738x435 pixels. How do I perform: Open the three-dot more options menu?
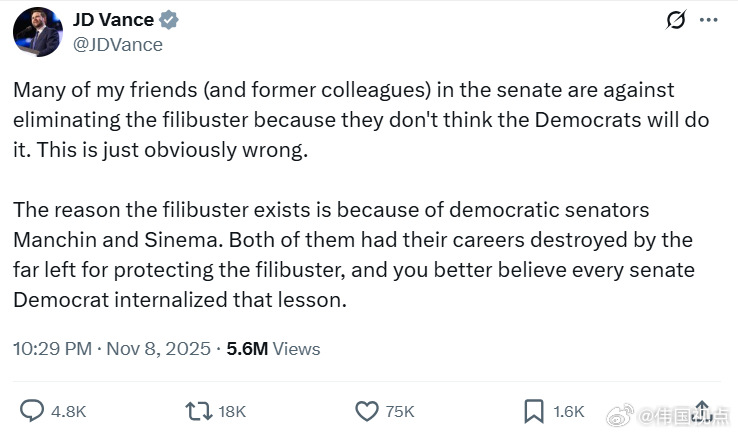708,21
